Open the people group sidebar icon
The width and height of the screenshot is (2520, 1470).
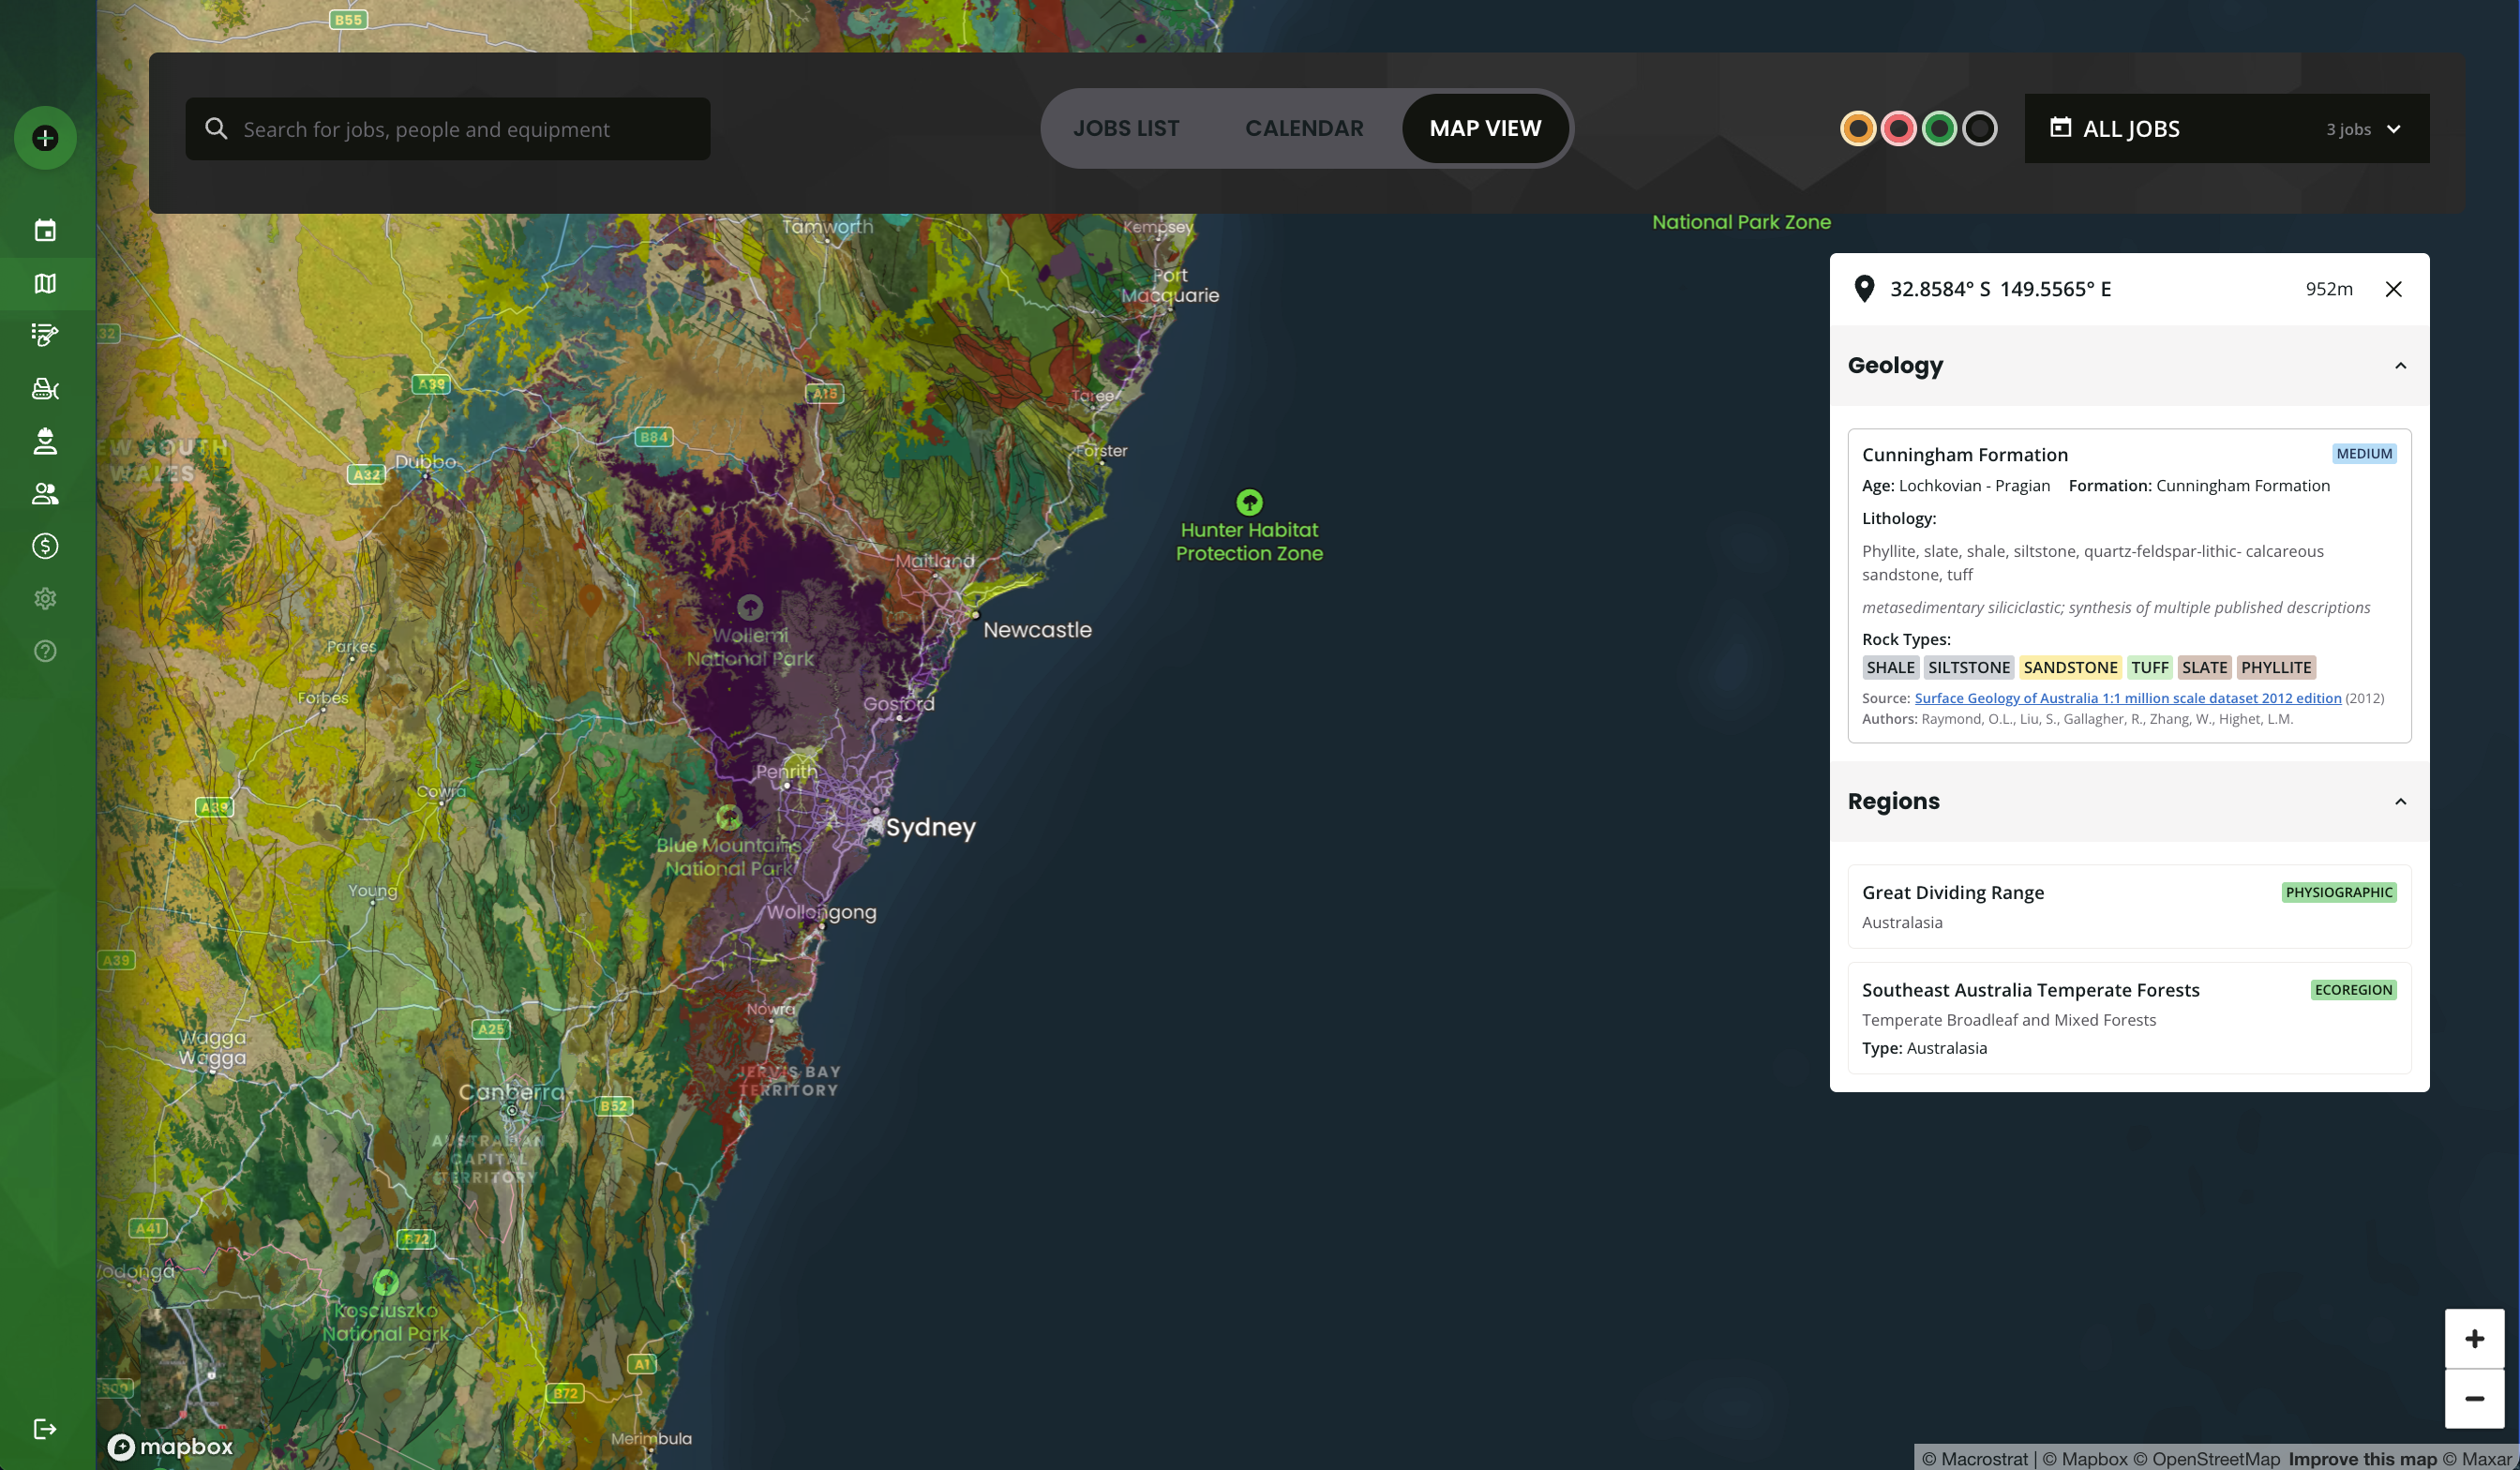45,493
